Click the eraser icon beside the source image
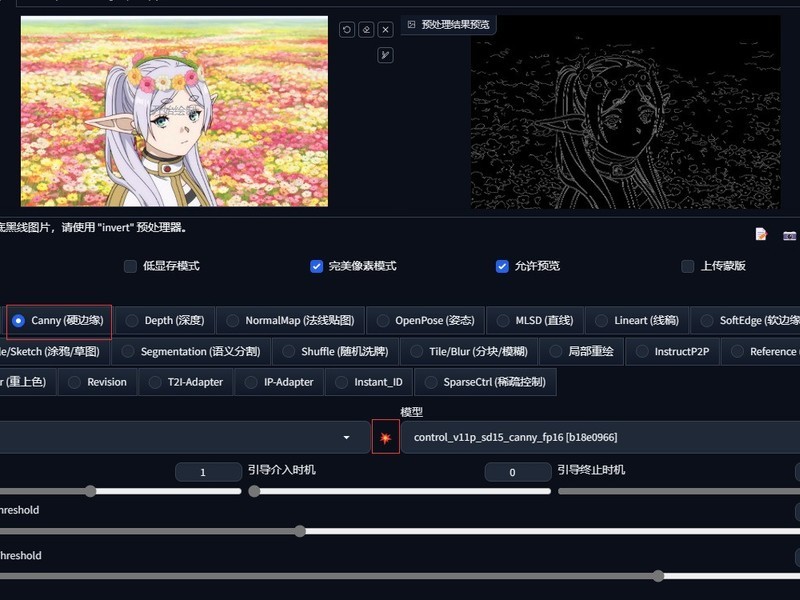The height and width of the screenshot is (600, 800). click(x=366, y=30)
